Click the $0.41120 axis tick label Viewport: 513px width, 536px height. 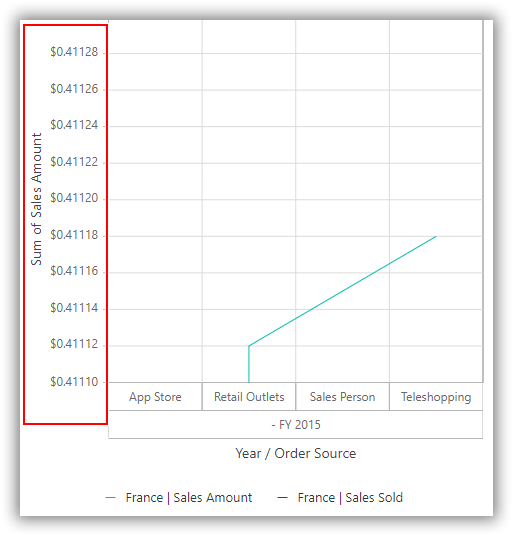pos(74,198)
